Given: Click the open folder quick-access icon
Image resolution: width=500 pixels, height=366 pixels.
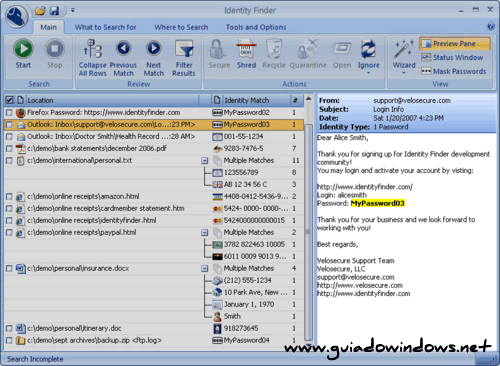Looking at the screenshot, I should pyautogui.click(x=40, y=11).
